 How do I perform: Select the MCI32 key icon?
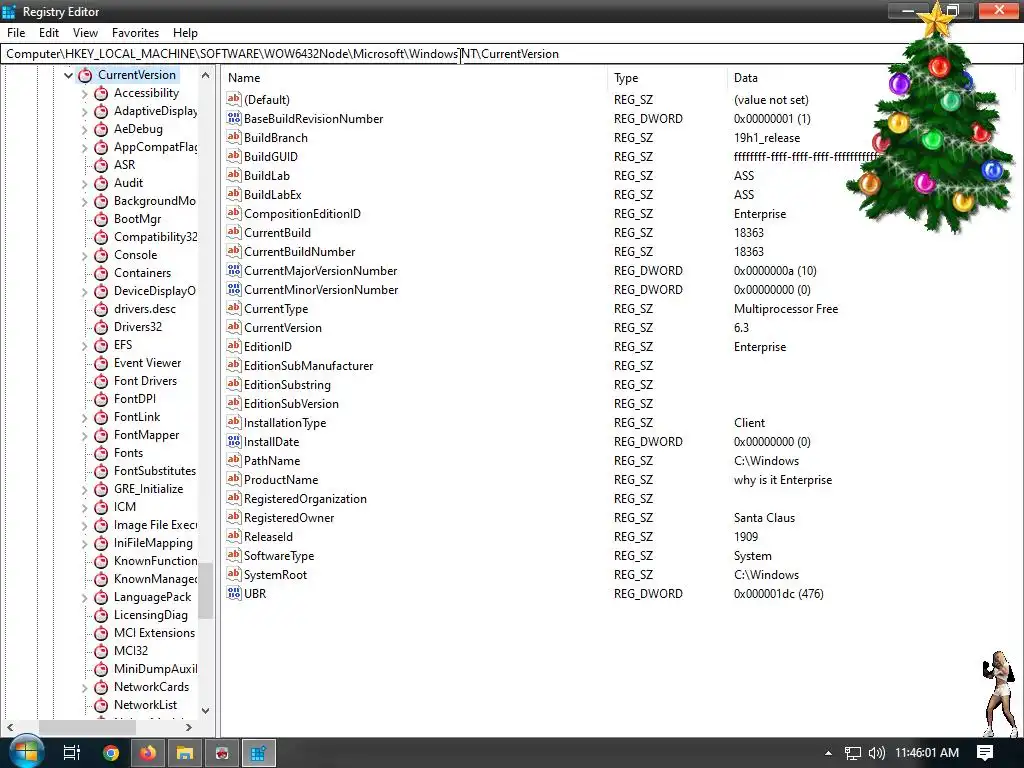(x=101, y=652)
